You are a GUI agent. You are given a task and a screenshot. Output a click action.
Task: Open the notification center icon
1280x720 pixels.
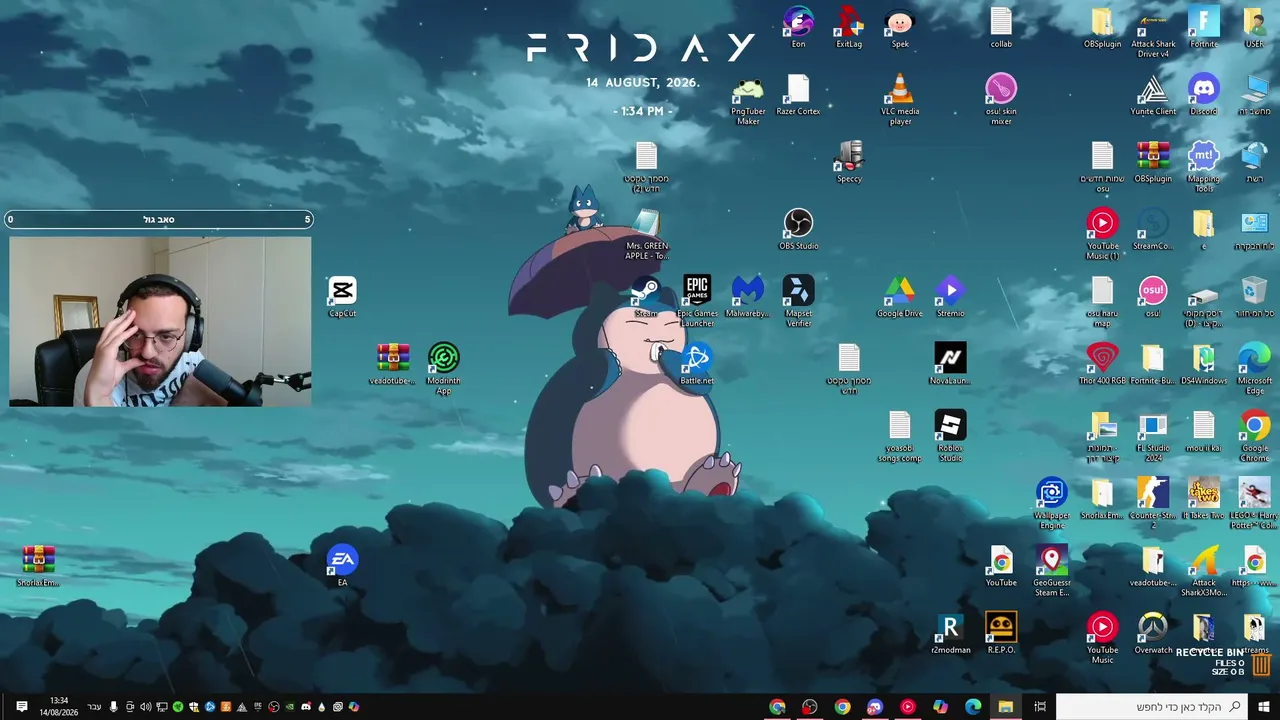[22, 707]
